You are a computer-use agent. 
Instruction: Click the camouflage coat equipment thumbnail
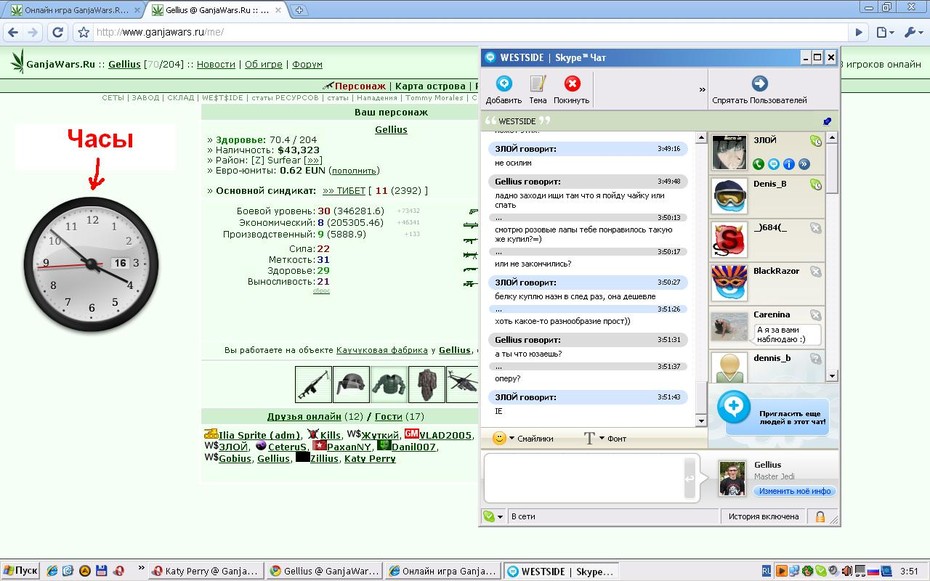click(x=427, y=385)
